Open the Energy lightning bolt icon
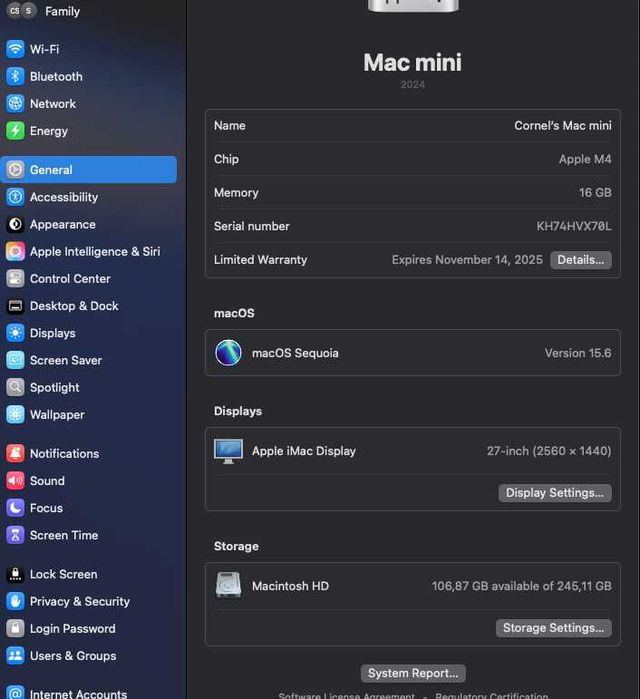 (x=15, y=131)
